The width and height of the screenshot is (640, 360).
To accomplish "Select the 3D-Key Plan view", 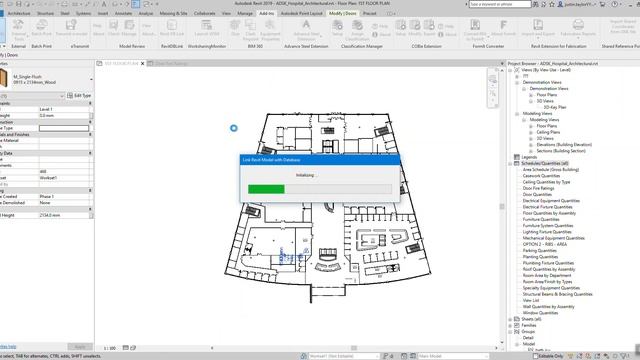I will pos(555,107).
